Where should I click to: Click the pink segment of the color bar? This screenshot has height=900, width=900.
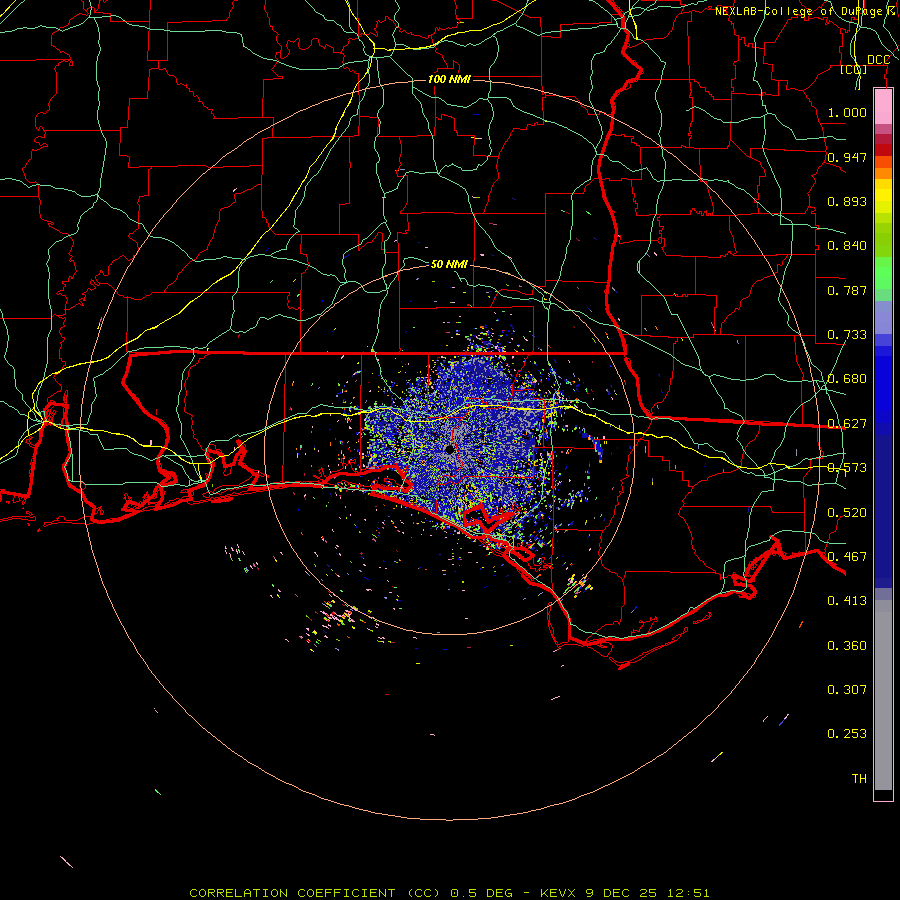coord(883,107)
